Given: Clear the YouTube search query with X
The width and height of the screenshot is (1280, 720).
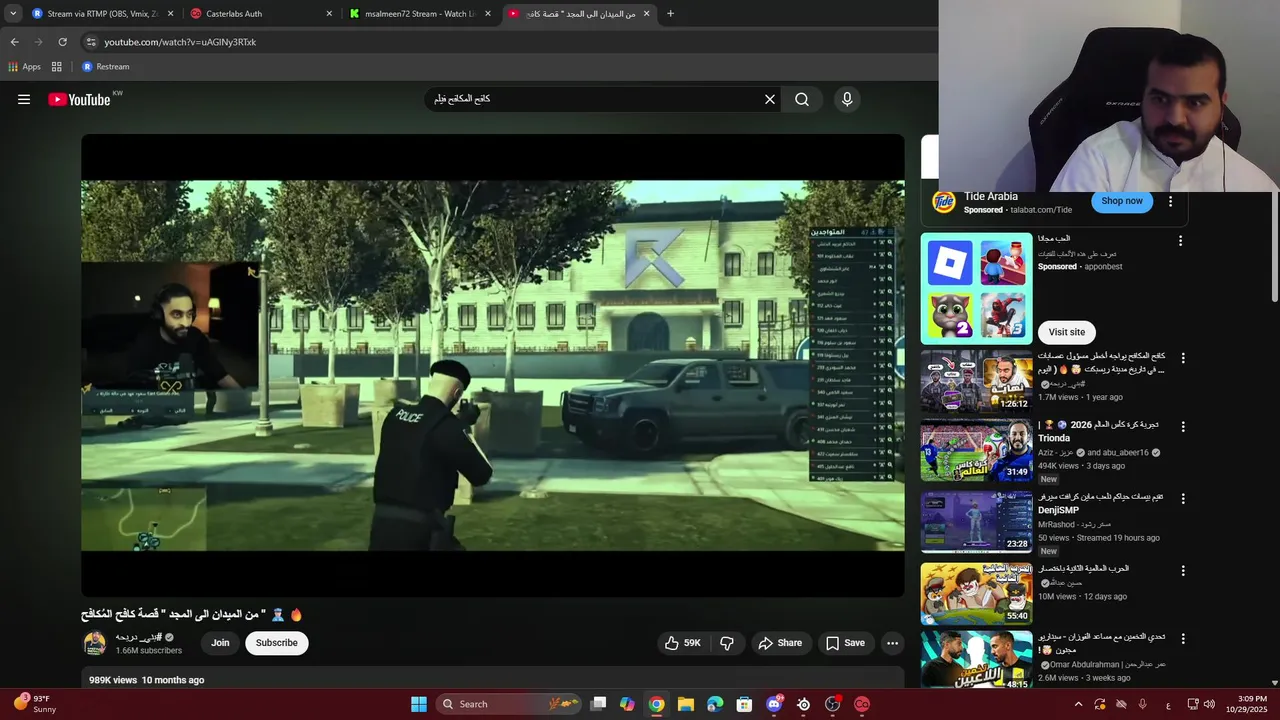Looking at the screenshot, I should pyautogui.click(x=770, y=99).
